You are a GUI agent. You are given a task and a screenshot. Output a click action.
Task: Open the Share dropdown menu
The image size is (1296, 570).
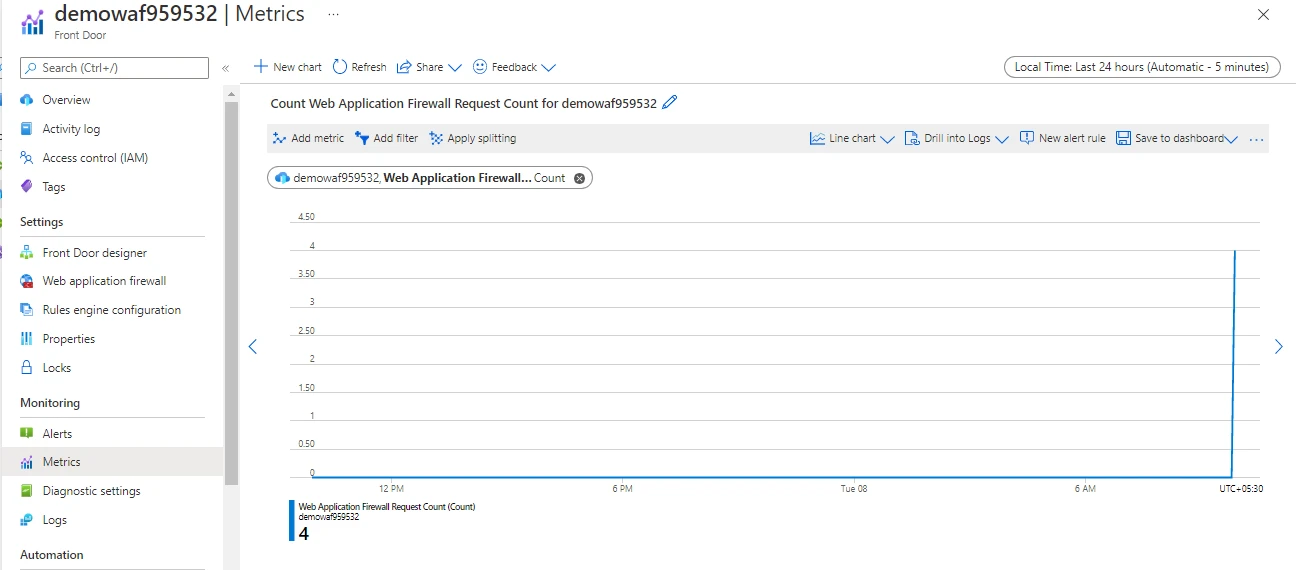(429, 67)
